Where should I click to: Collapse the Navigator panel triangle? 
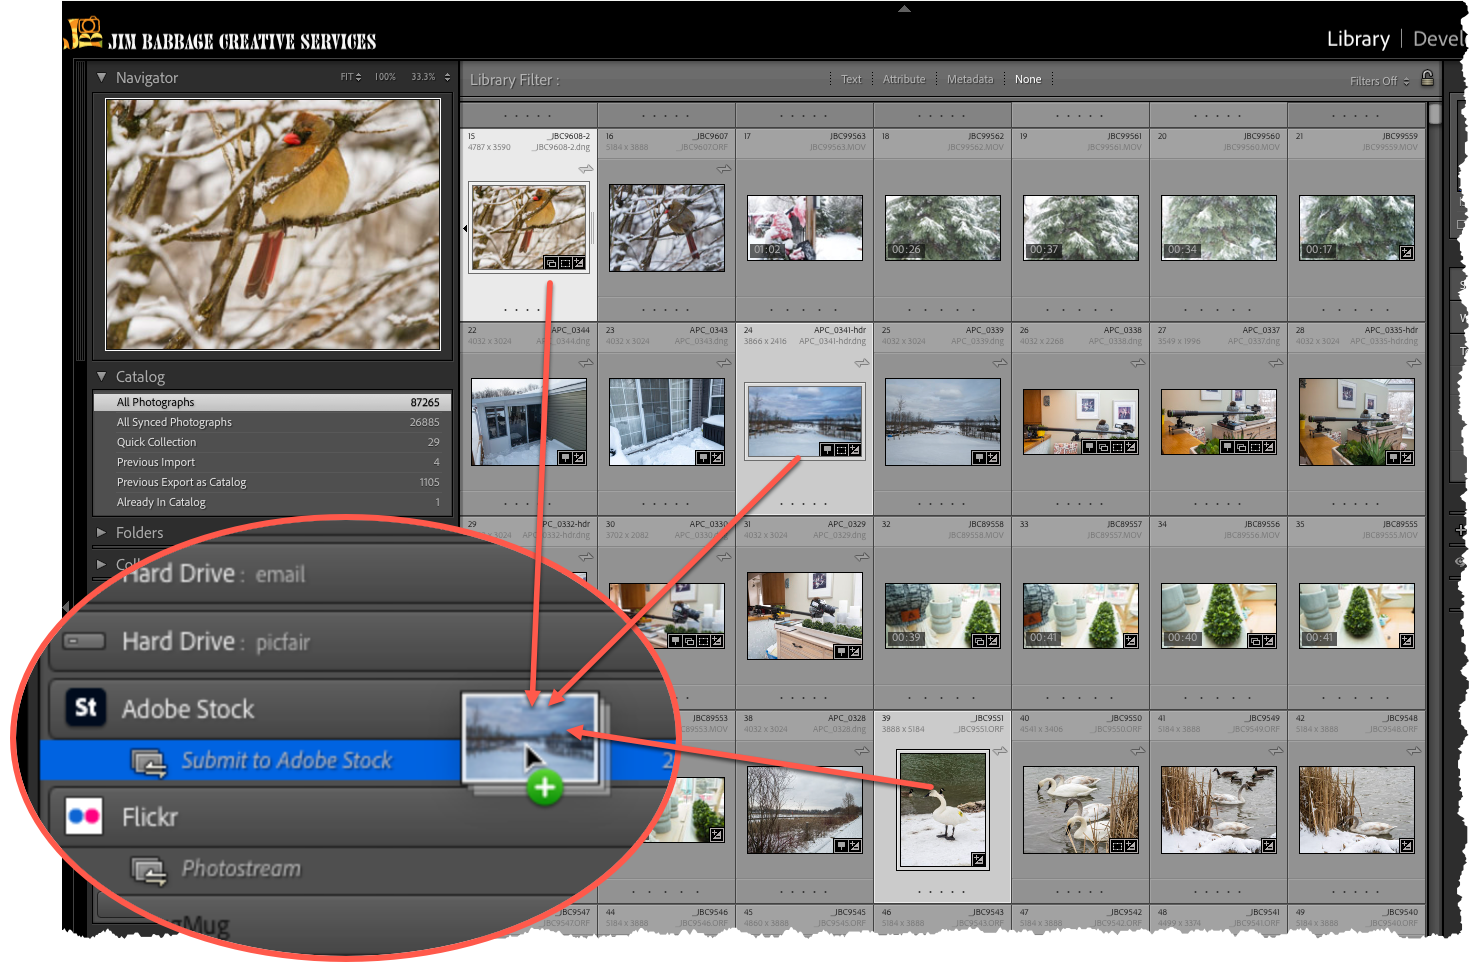101,77
